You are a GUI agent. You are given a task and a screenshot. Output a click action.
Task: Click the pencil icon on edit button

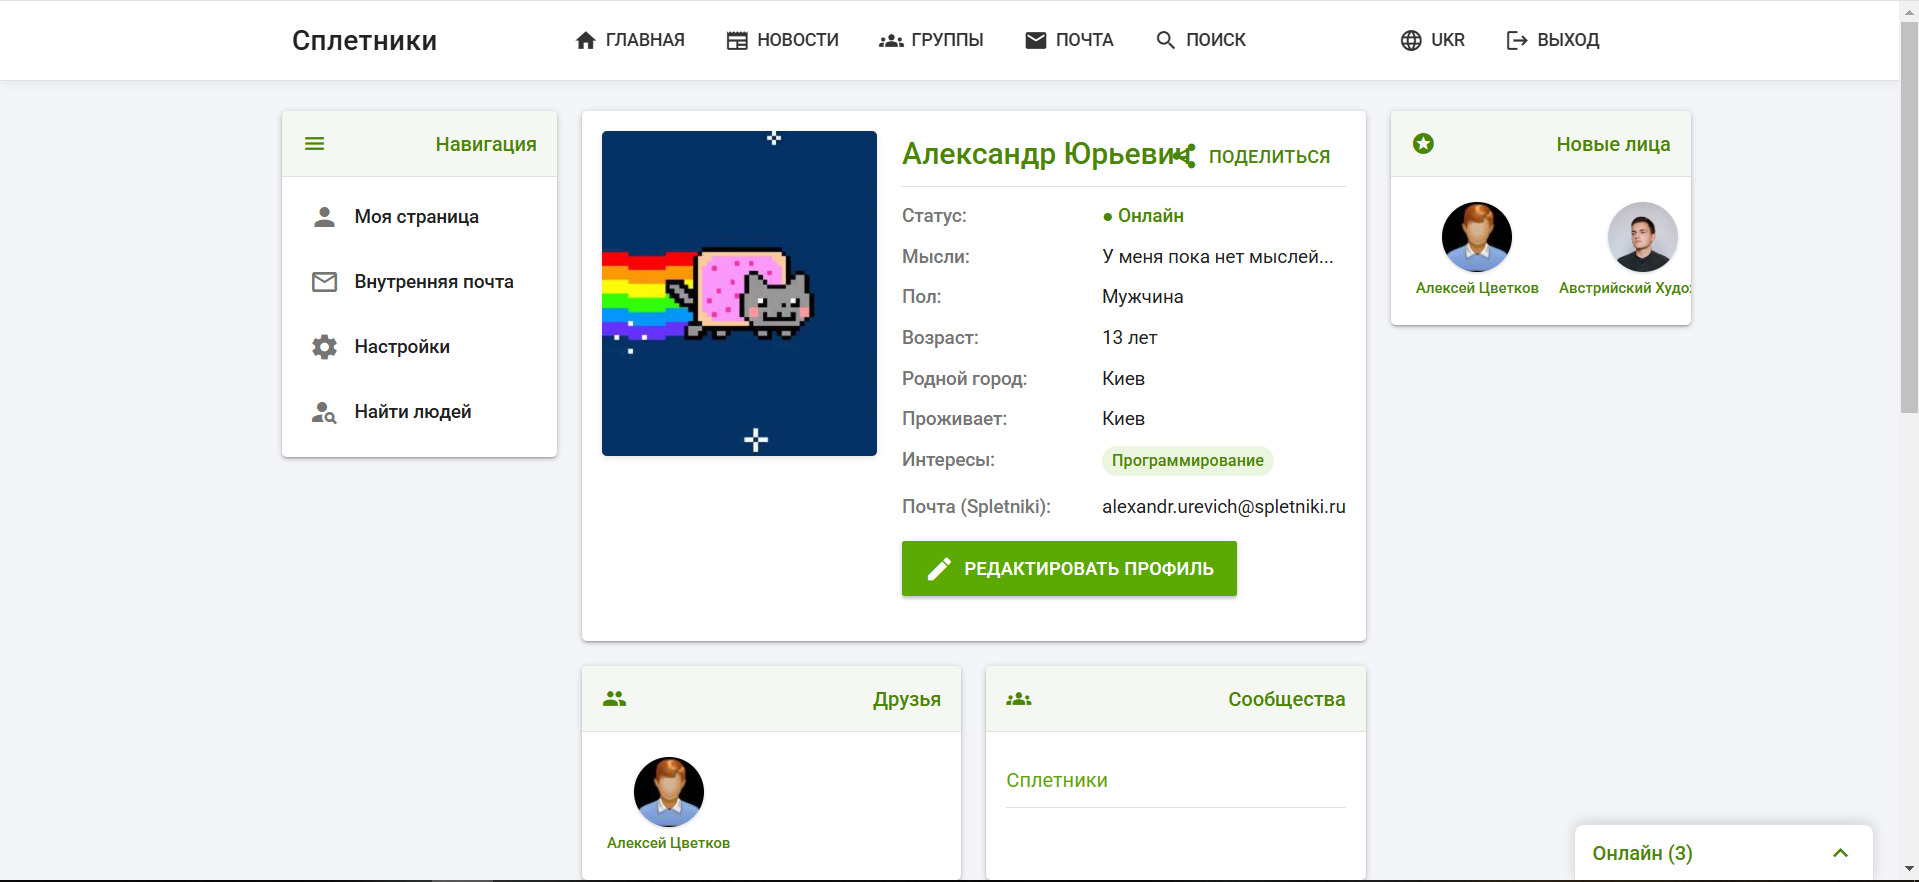[939, 569]
